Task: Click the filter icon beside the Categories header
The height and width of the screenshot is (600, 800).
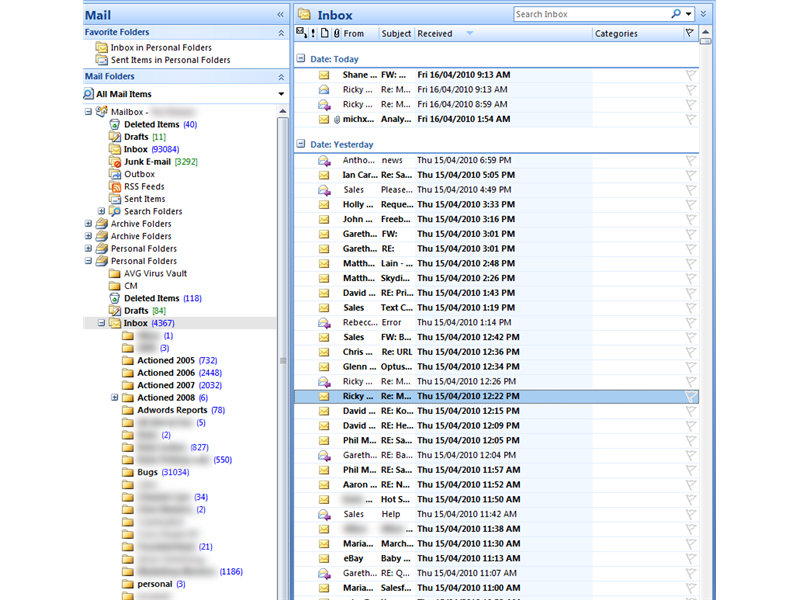Action: (690, 33)
